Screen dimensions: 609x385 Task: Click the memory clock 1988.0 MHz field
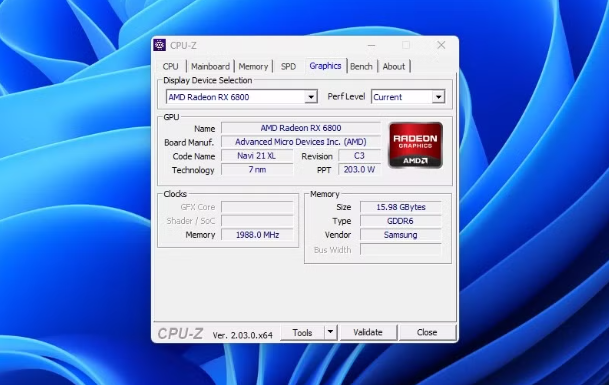tap(257, 235)
